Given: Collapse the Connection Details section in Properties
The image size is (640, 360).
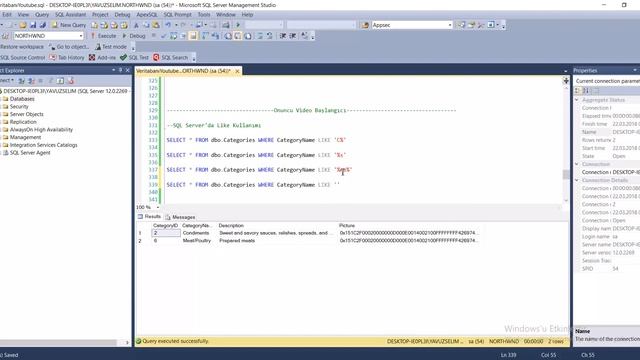Looking at the screenshot, I should click(577, 180).
